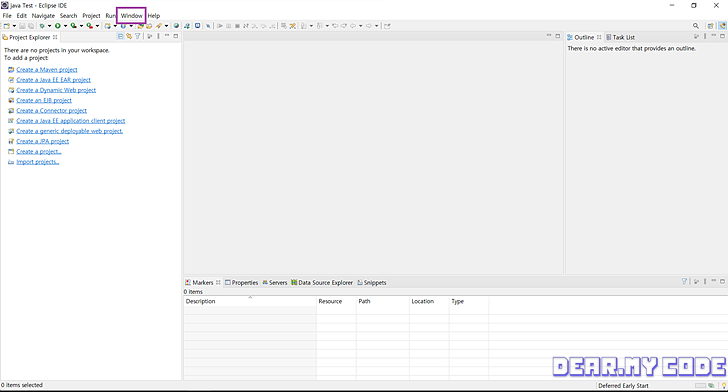The image size is (728, 392).
Task: Click the Save toolbar icon
Action: 22,26
